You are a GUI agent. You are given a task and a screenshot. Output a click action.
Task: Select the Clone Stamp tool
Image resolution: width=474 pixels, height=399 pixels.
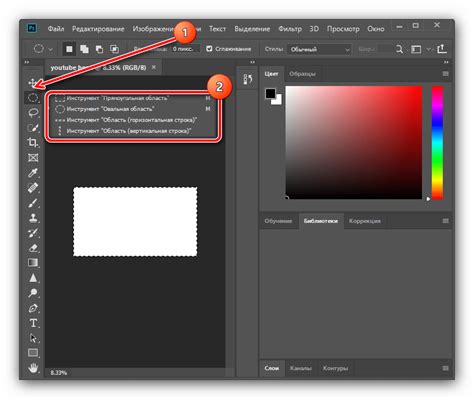pos(33,218)
